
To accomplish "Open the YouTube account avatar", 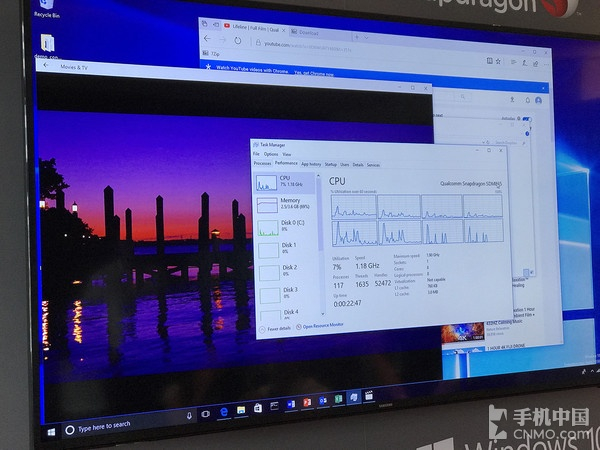I will click(x=538, y=101).
